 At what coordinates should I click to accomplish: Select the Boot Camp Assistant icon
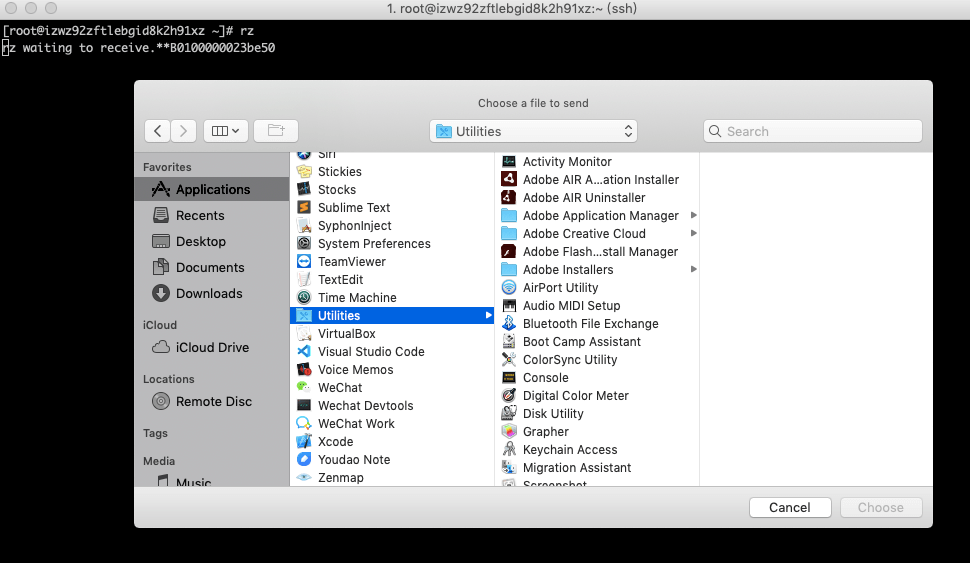point(509,341)
